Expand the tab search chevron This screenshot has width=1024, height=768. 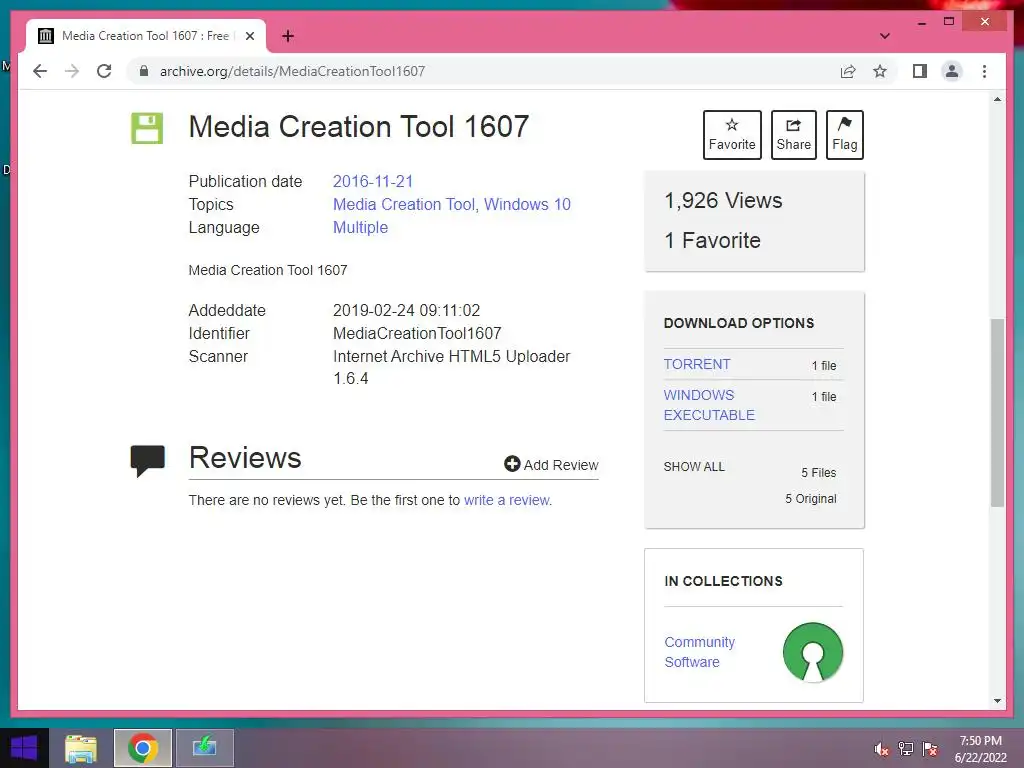coord(884,36)
